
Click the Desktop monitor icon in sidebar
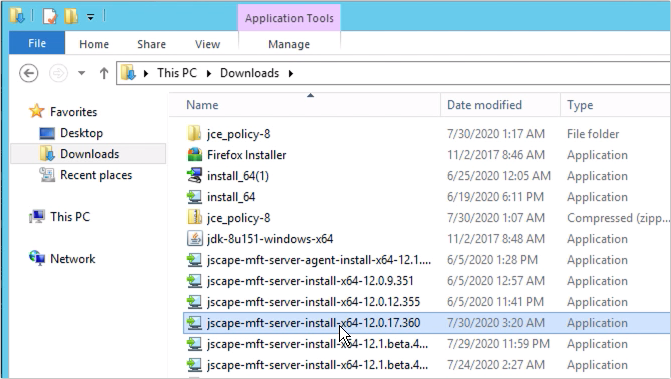[x=47, y=133]
